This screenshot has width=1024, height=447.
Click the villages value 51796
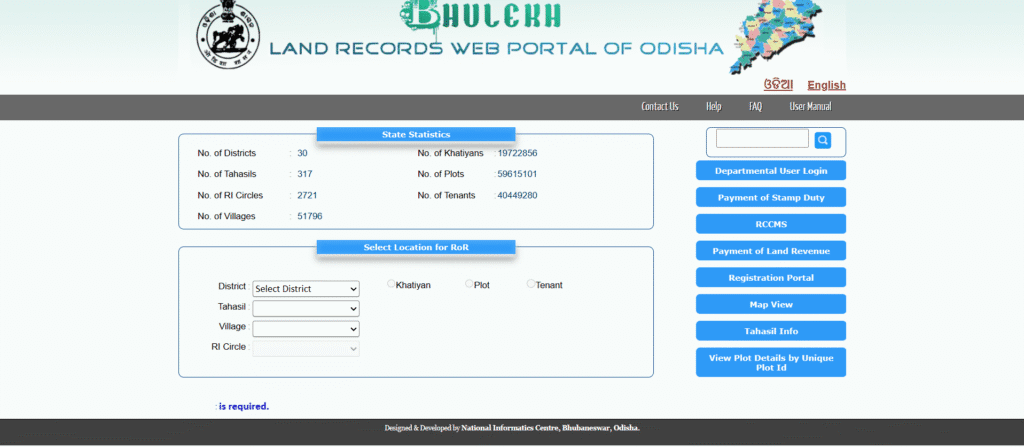[310, 216]
